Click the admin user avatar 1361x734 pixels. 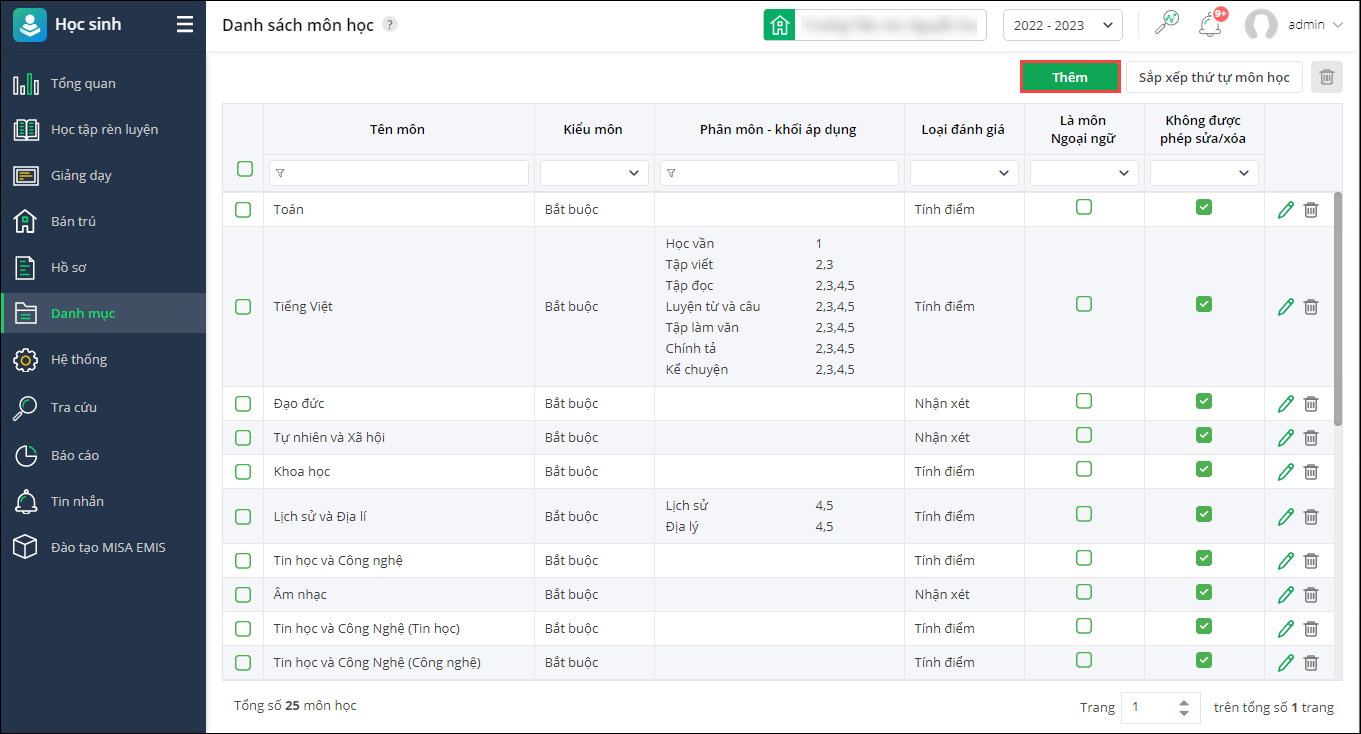(1261, 25)
